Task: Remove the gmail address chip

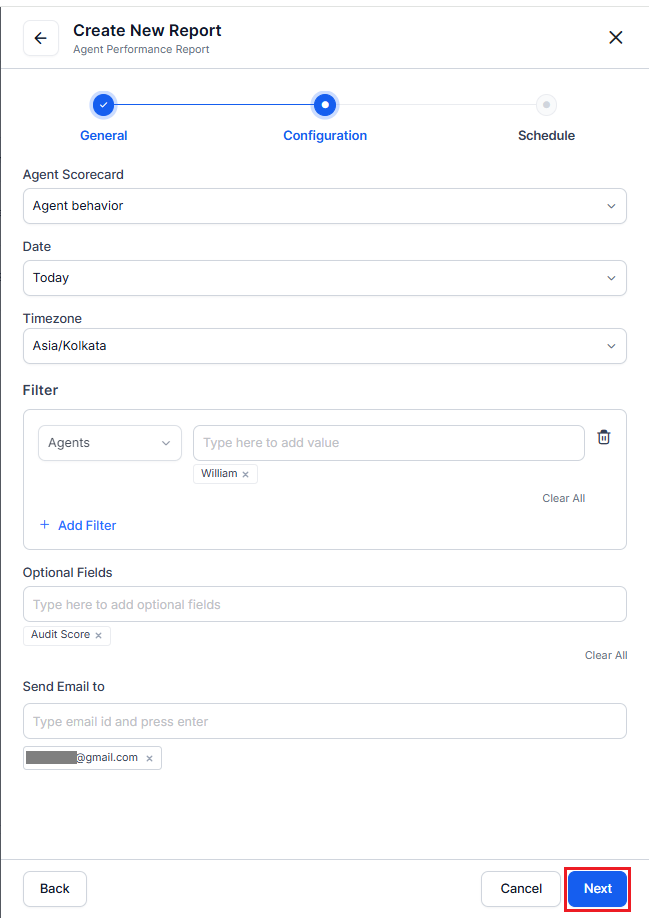Action: (149, 758)
